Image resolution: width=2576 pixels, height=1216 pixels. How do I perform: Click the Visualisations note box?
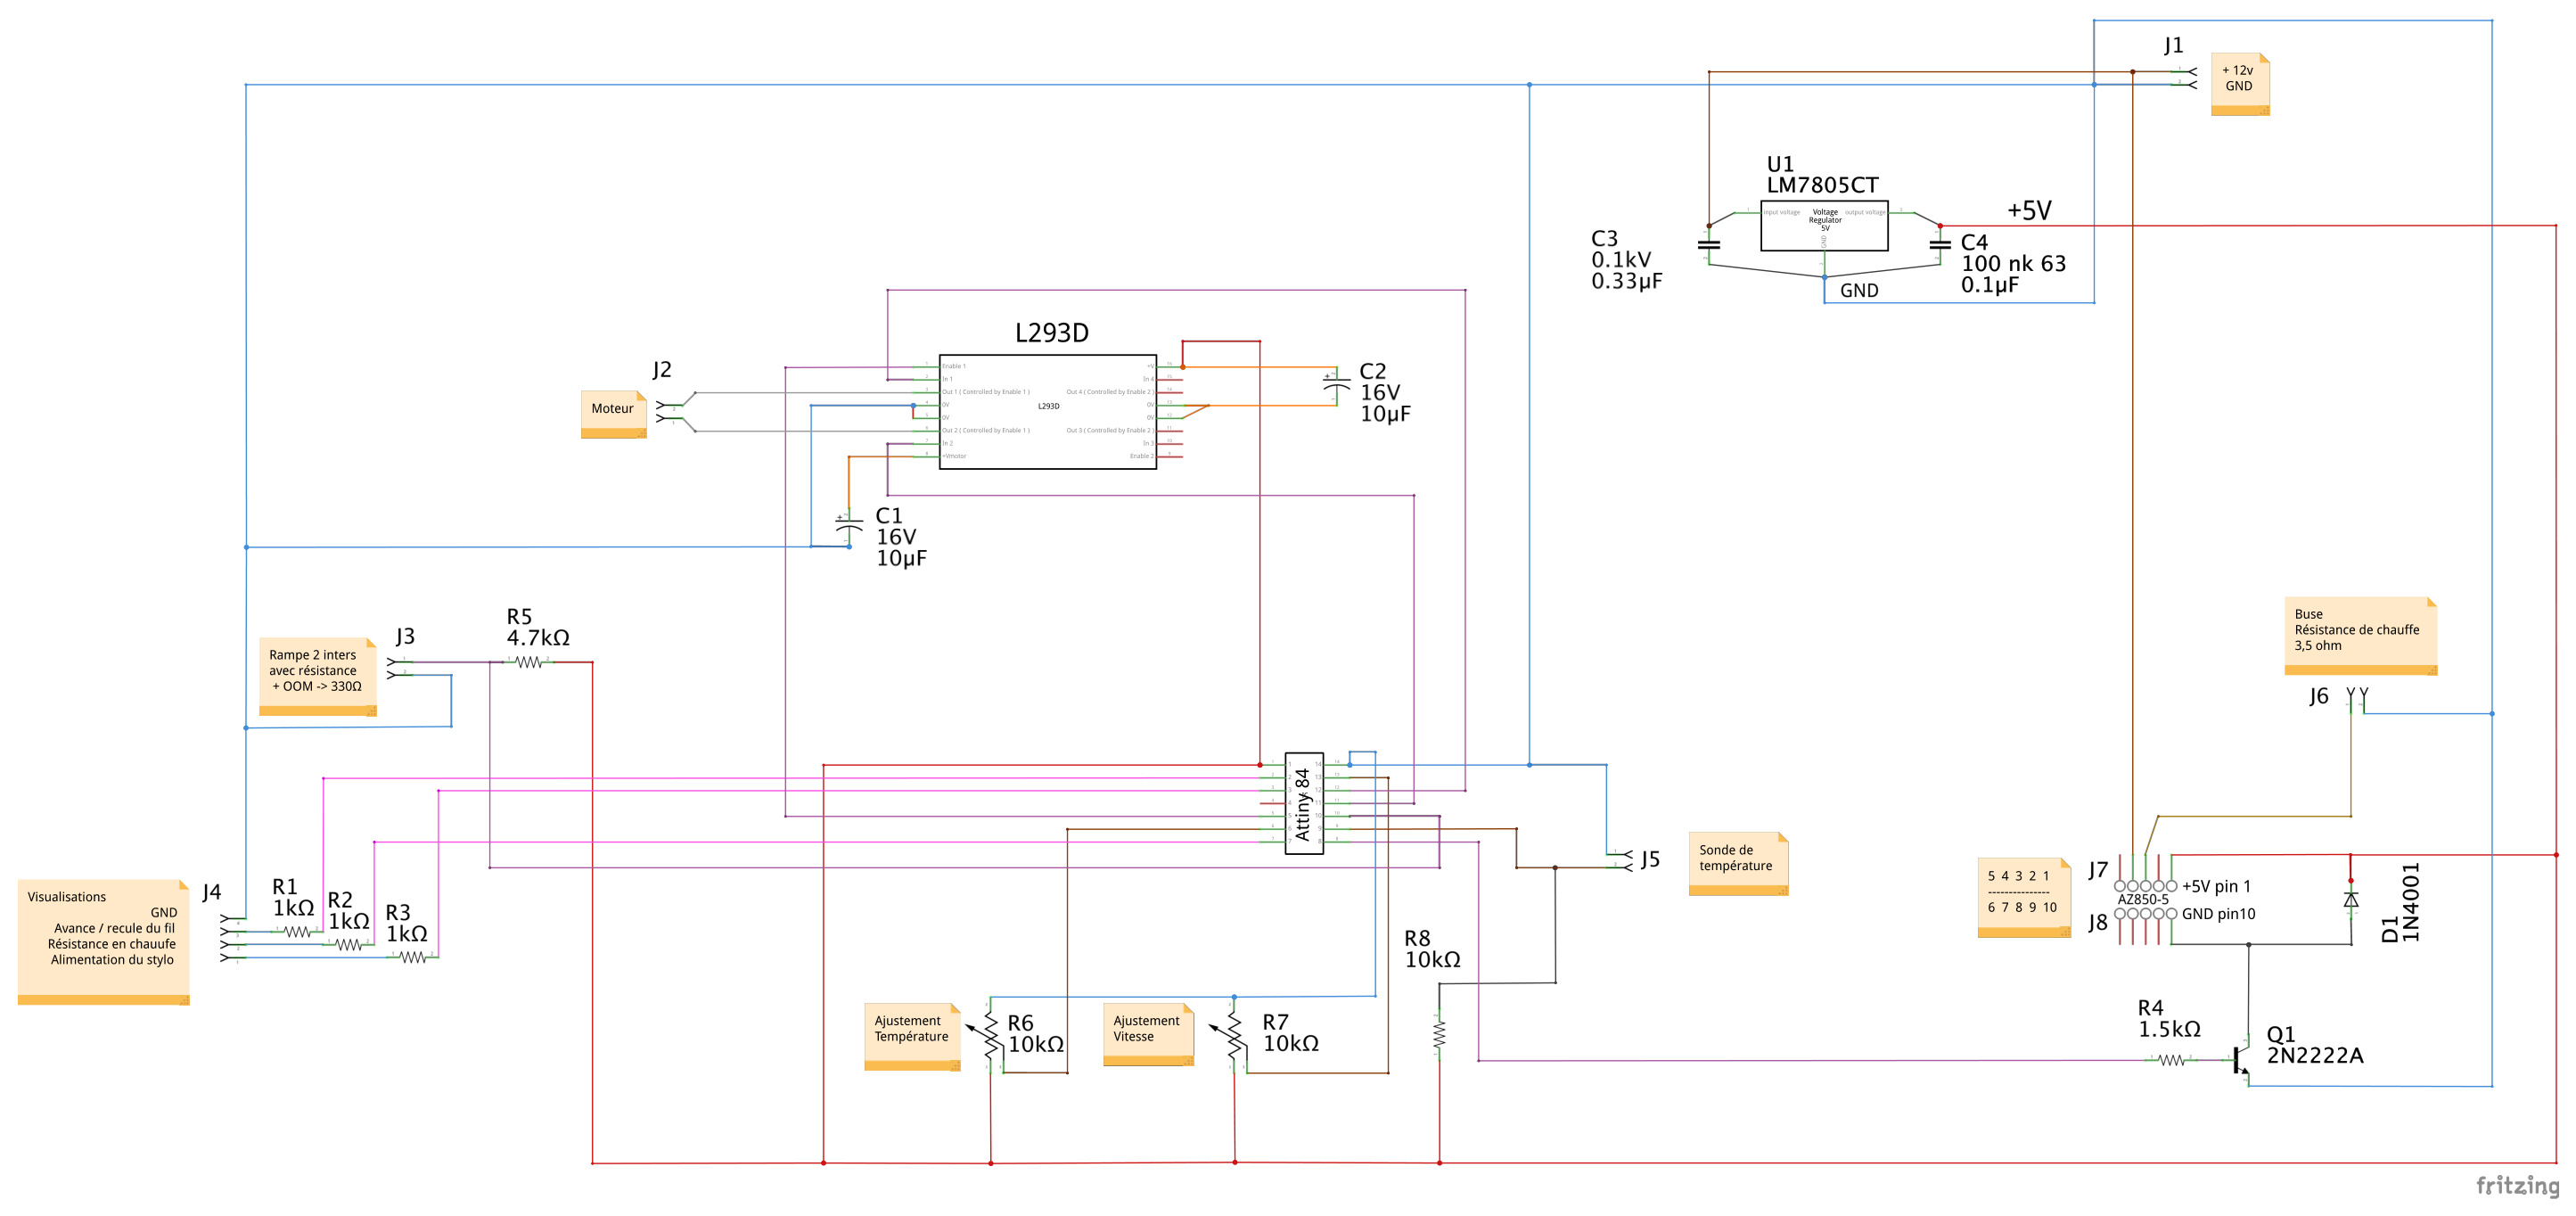(x=103, y=942)
